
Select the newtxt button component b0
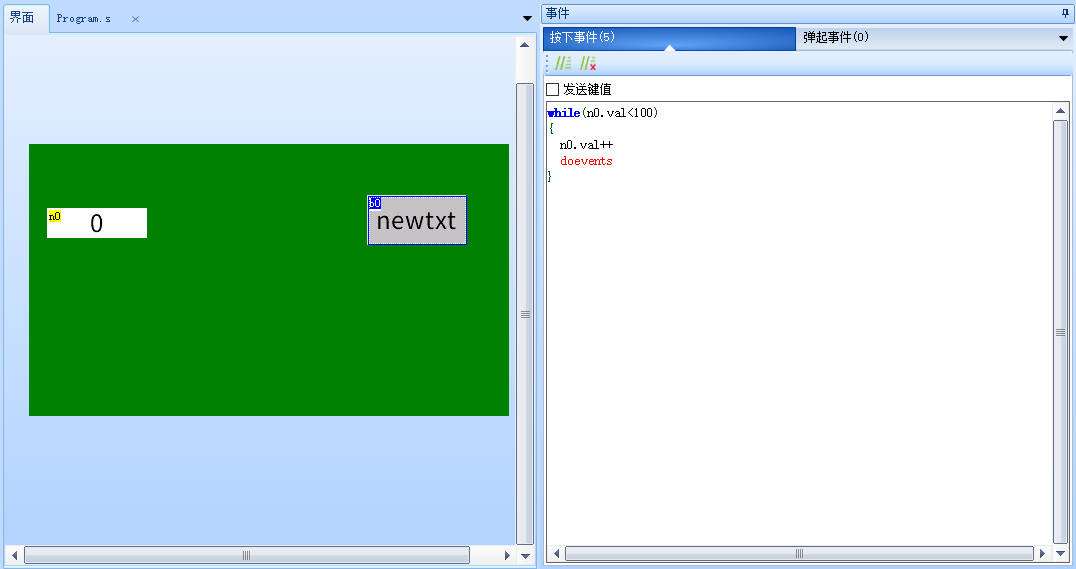(416, 221)
